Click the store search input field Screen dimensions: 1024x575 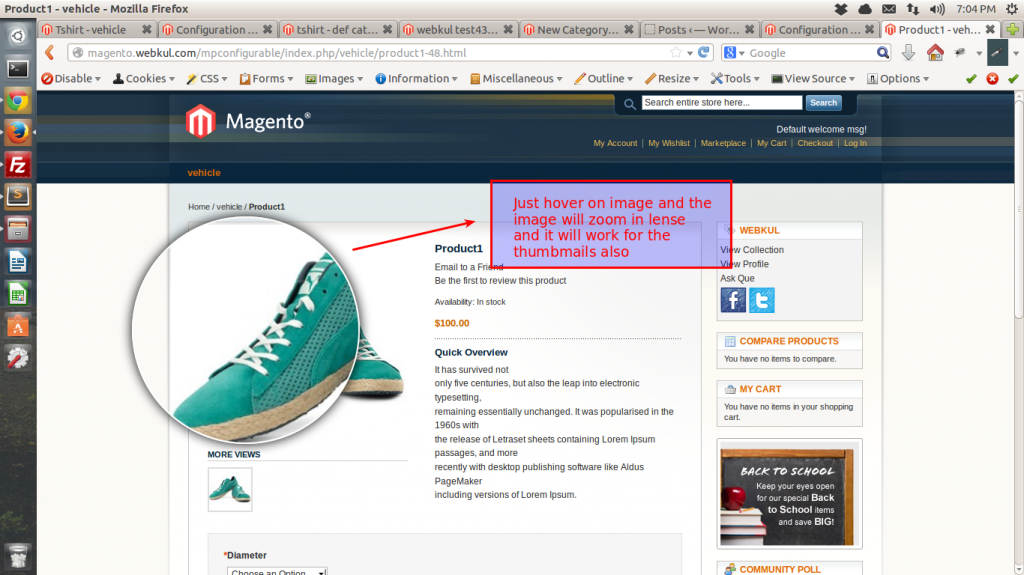pos(722,103)
